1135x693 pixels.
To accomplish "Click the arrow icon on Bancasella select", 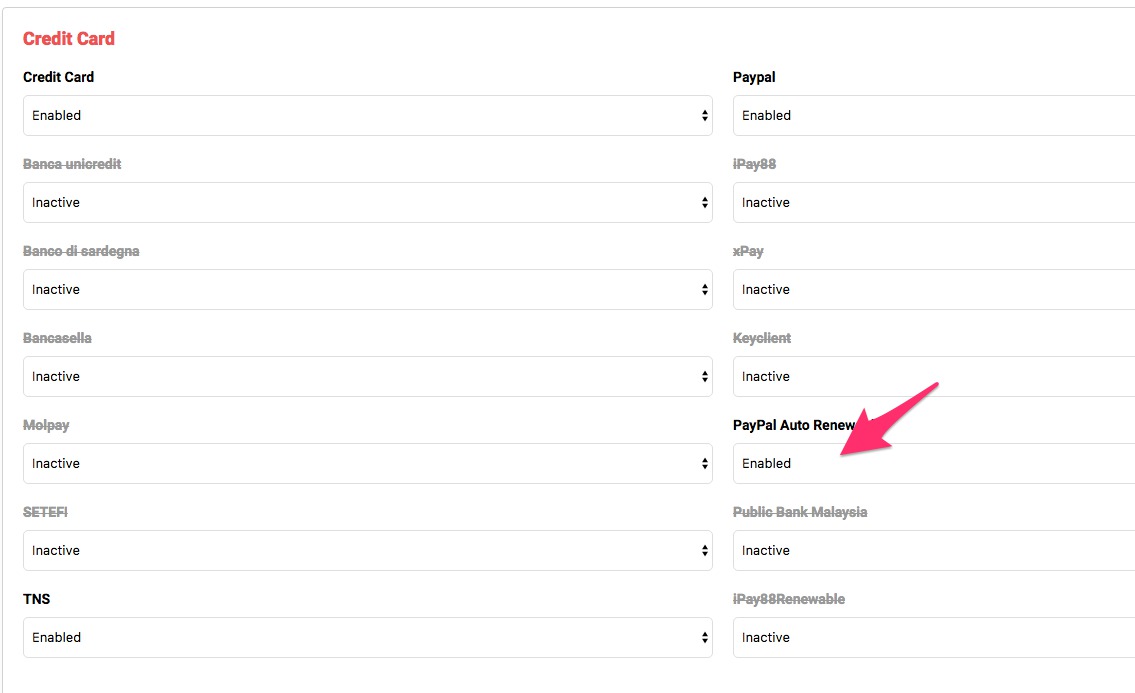I will (x=705, y=377).
